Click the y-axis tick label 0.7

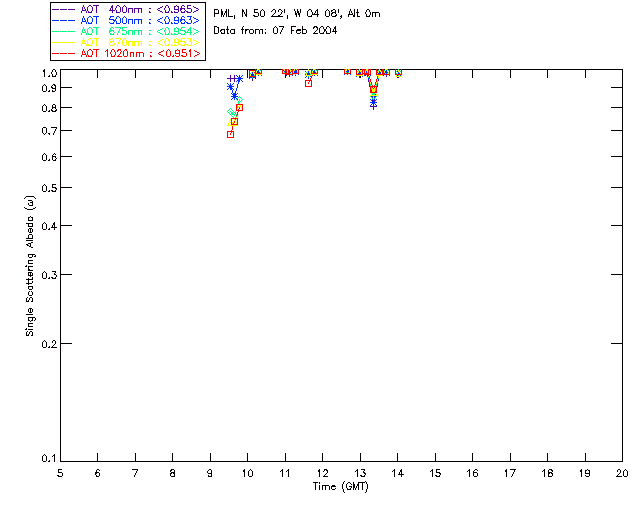(49, 131)
